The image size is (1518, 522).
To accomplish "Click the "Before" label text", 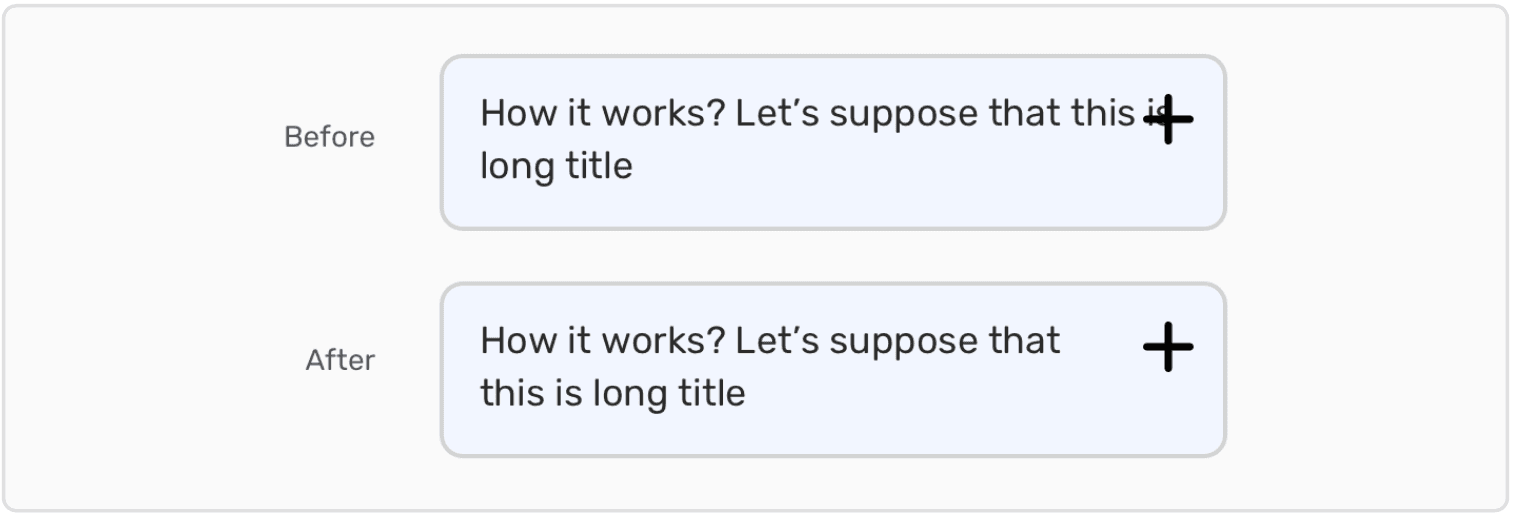I will click(329, 137).
